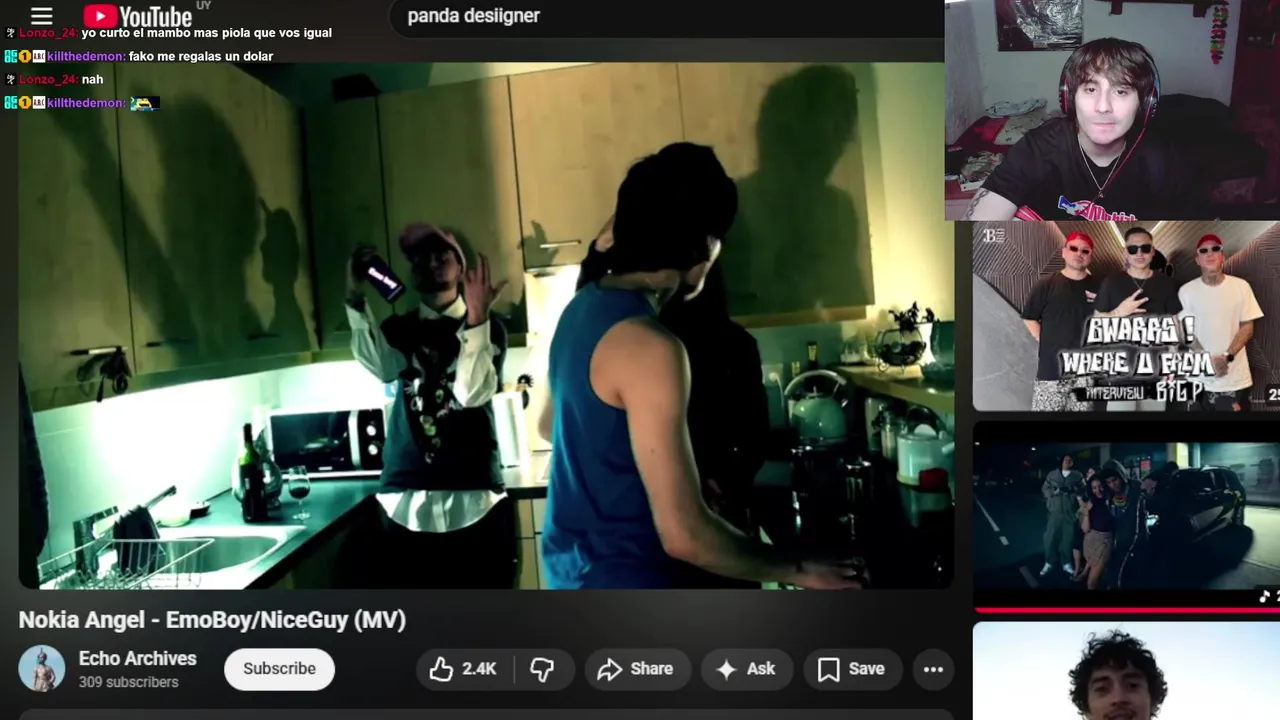The image size is (1280, 720).
Task: Click killthedemon's emoji chat message
Action: (x=144, y=103)
